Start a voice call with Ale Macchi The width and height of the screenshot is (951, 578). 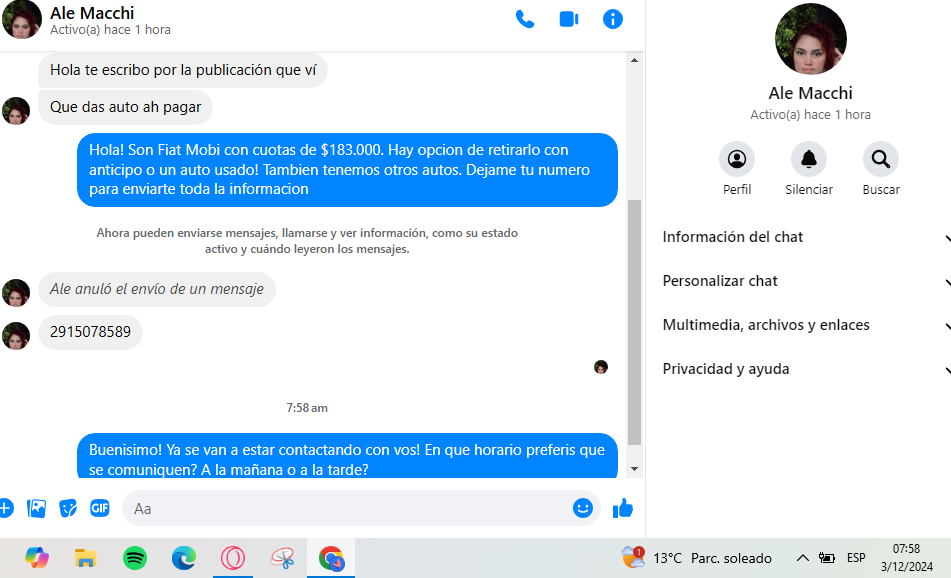tap(525, 19)
